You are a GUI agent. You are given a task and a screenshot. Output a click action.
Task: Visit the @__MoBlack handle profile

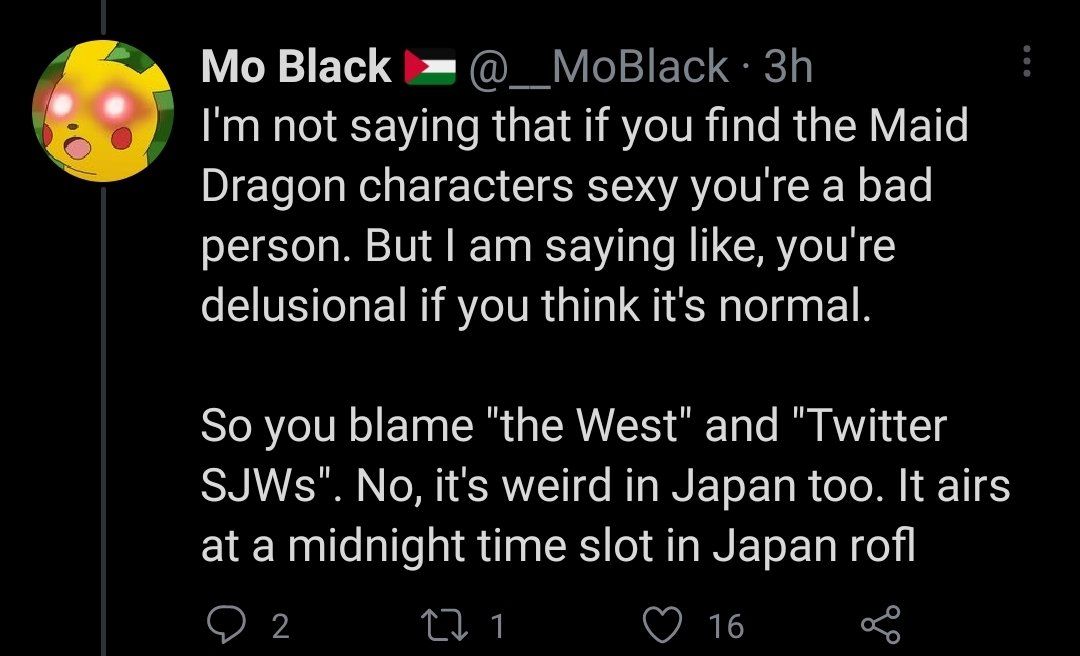(598, 67)
